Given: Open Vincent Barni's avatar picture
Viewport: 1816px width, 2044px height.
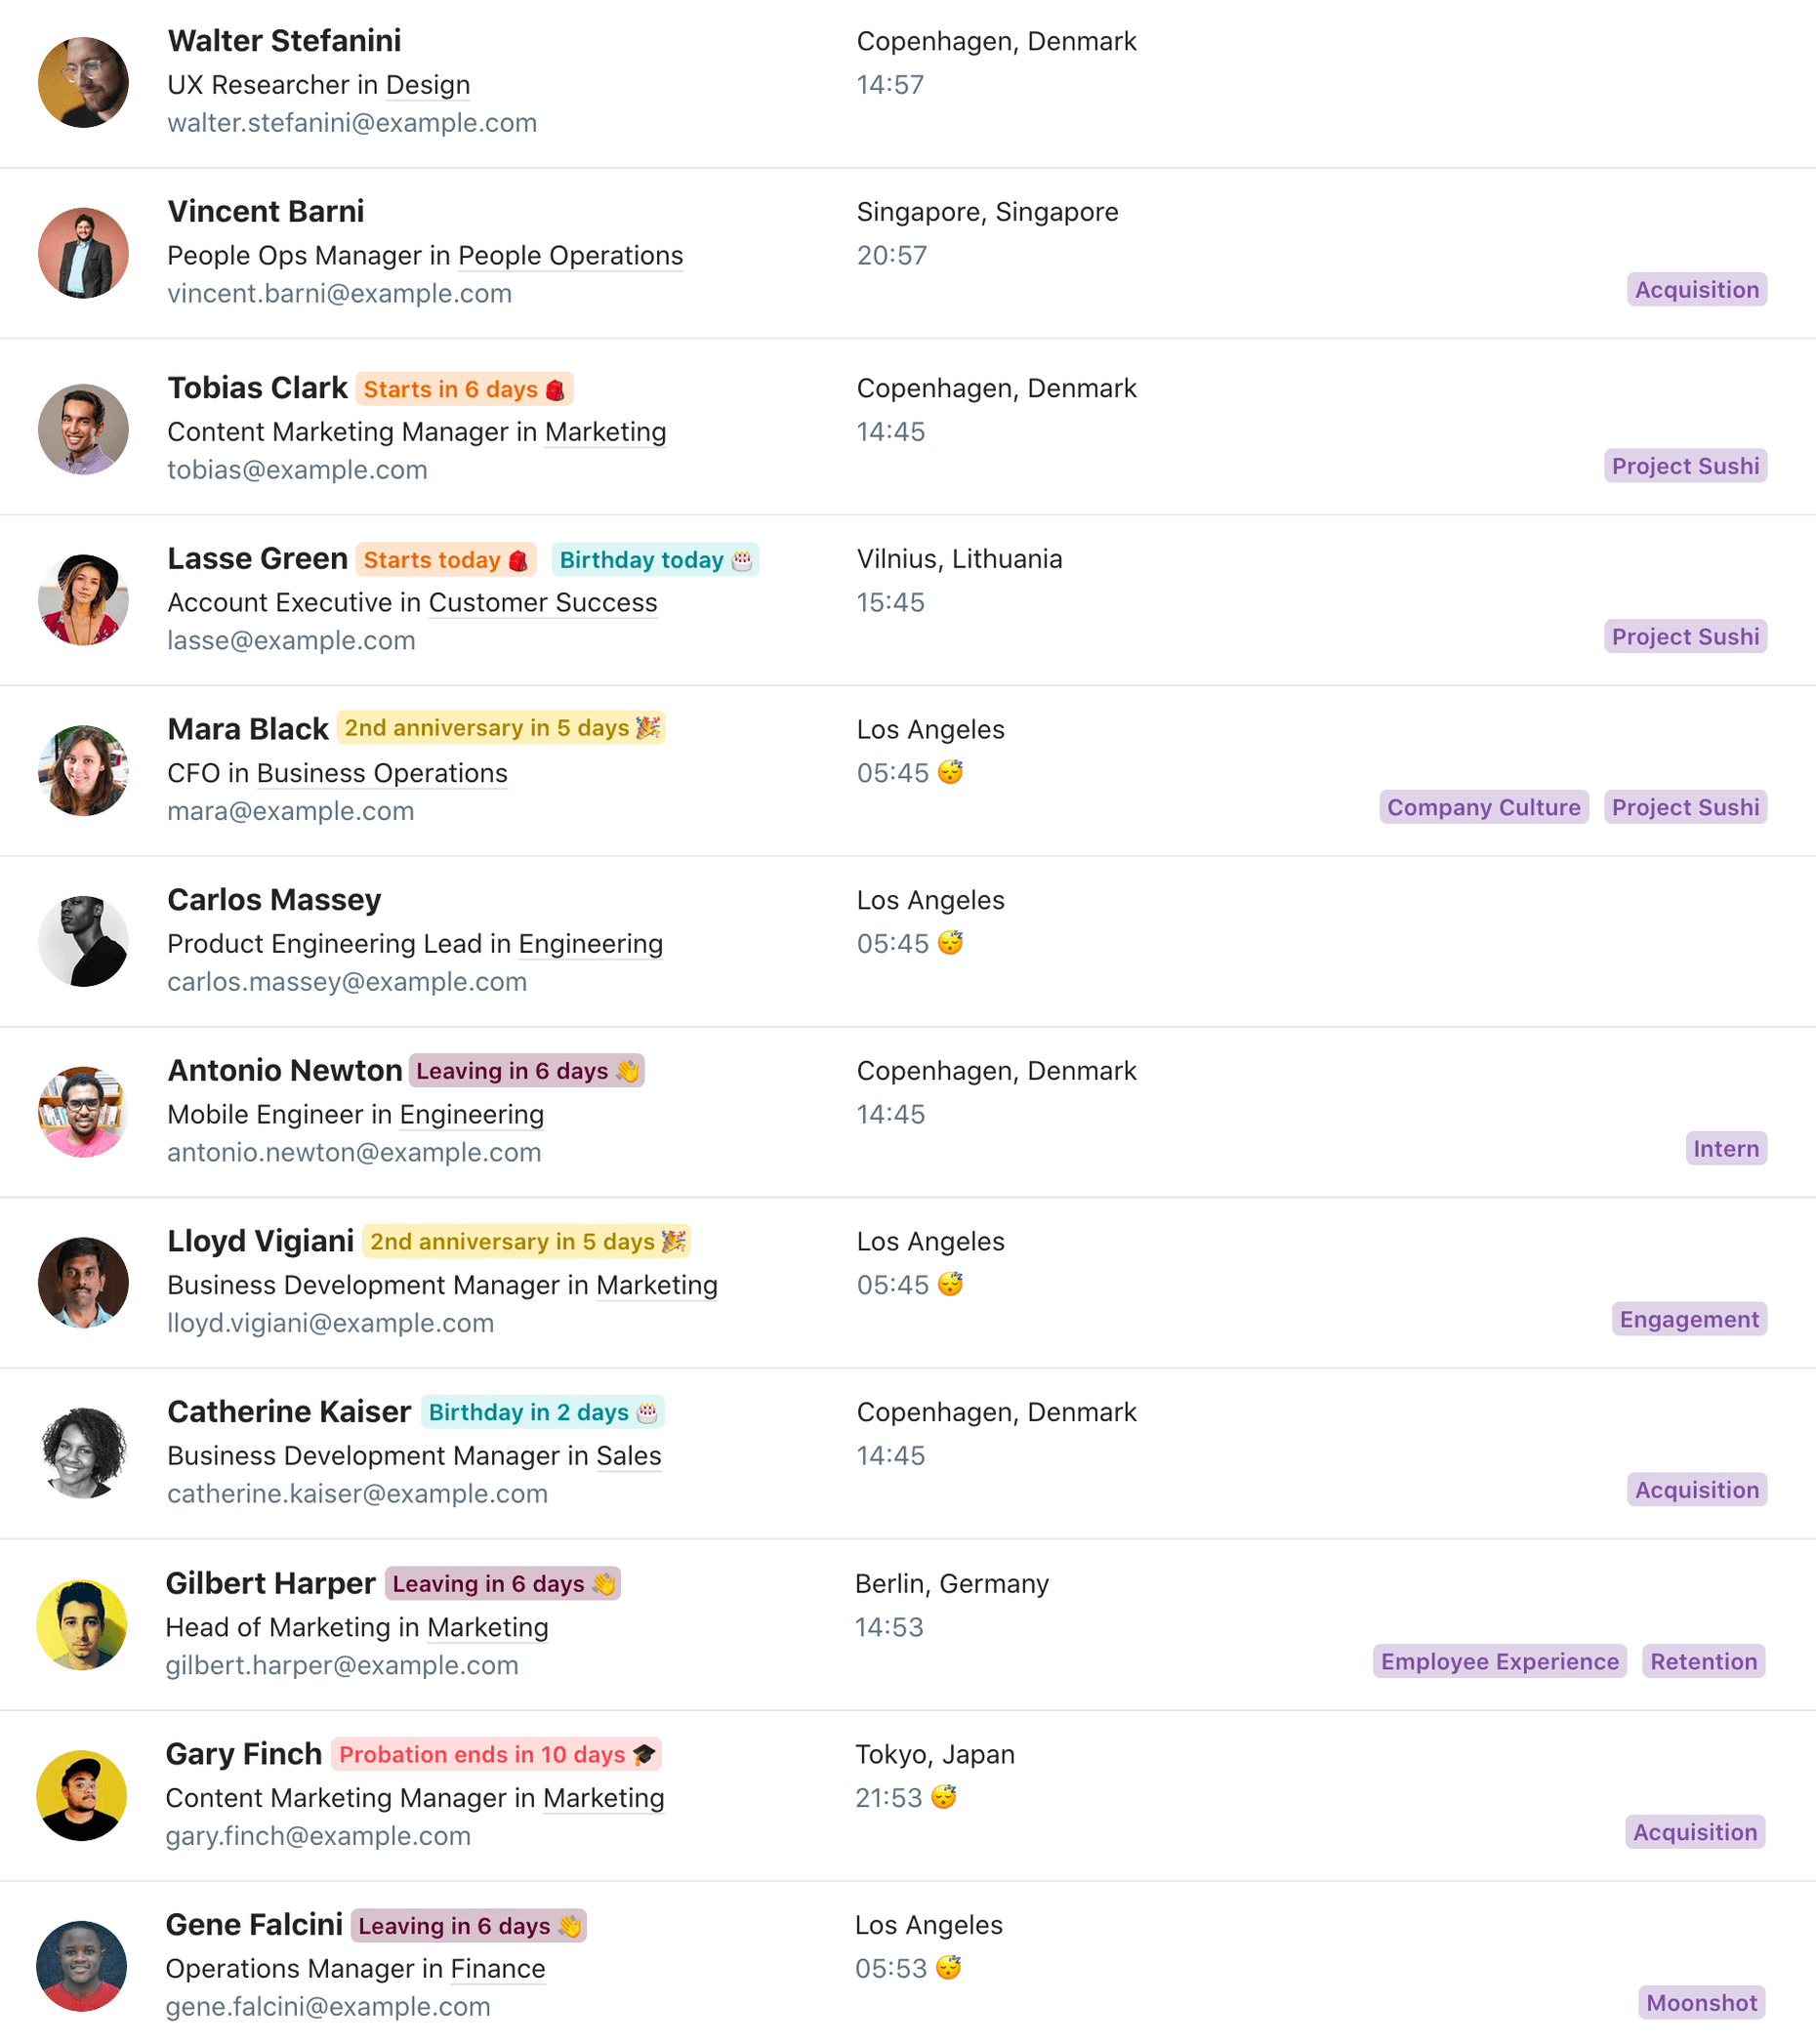Looking at the screenshot, I should [x=83, y=253].
